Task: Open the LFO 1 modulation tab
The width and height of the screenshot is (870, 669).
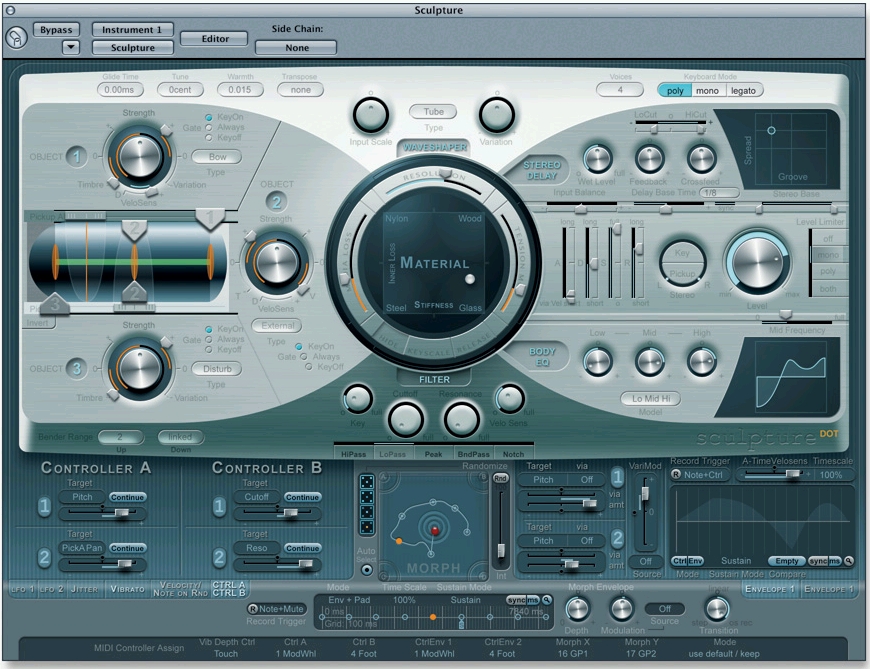Action: [x=22, y=589]
